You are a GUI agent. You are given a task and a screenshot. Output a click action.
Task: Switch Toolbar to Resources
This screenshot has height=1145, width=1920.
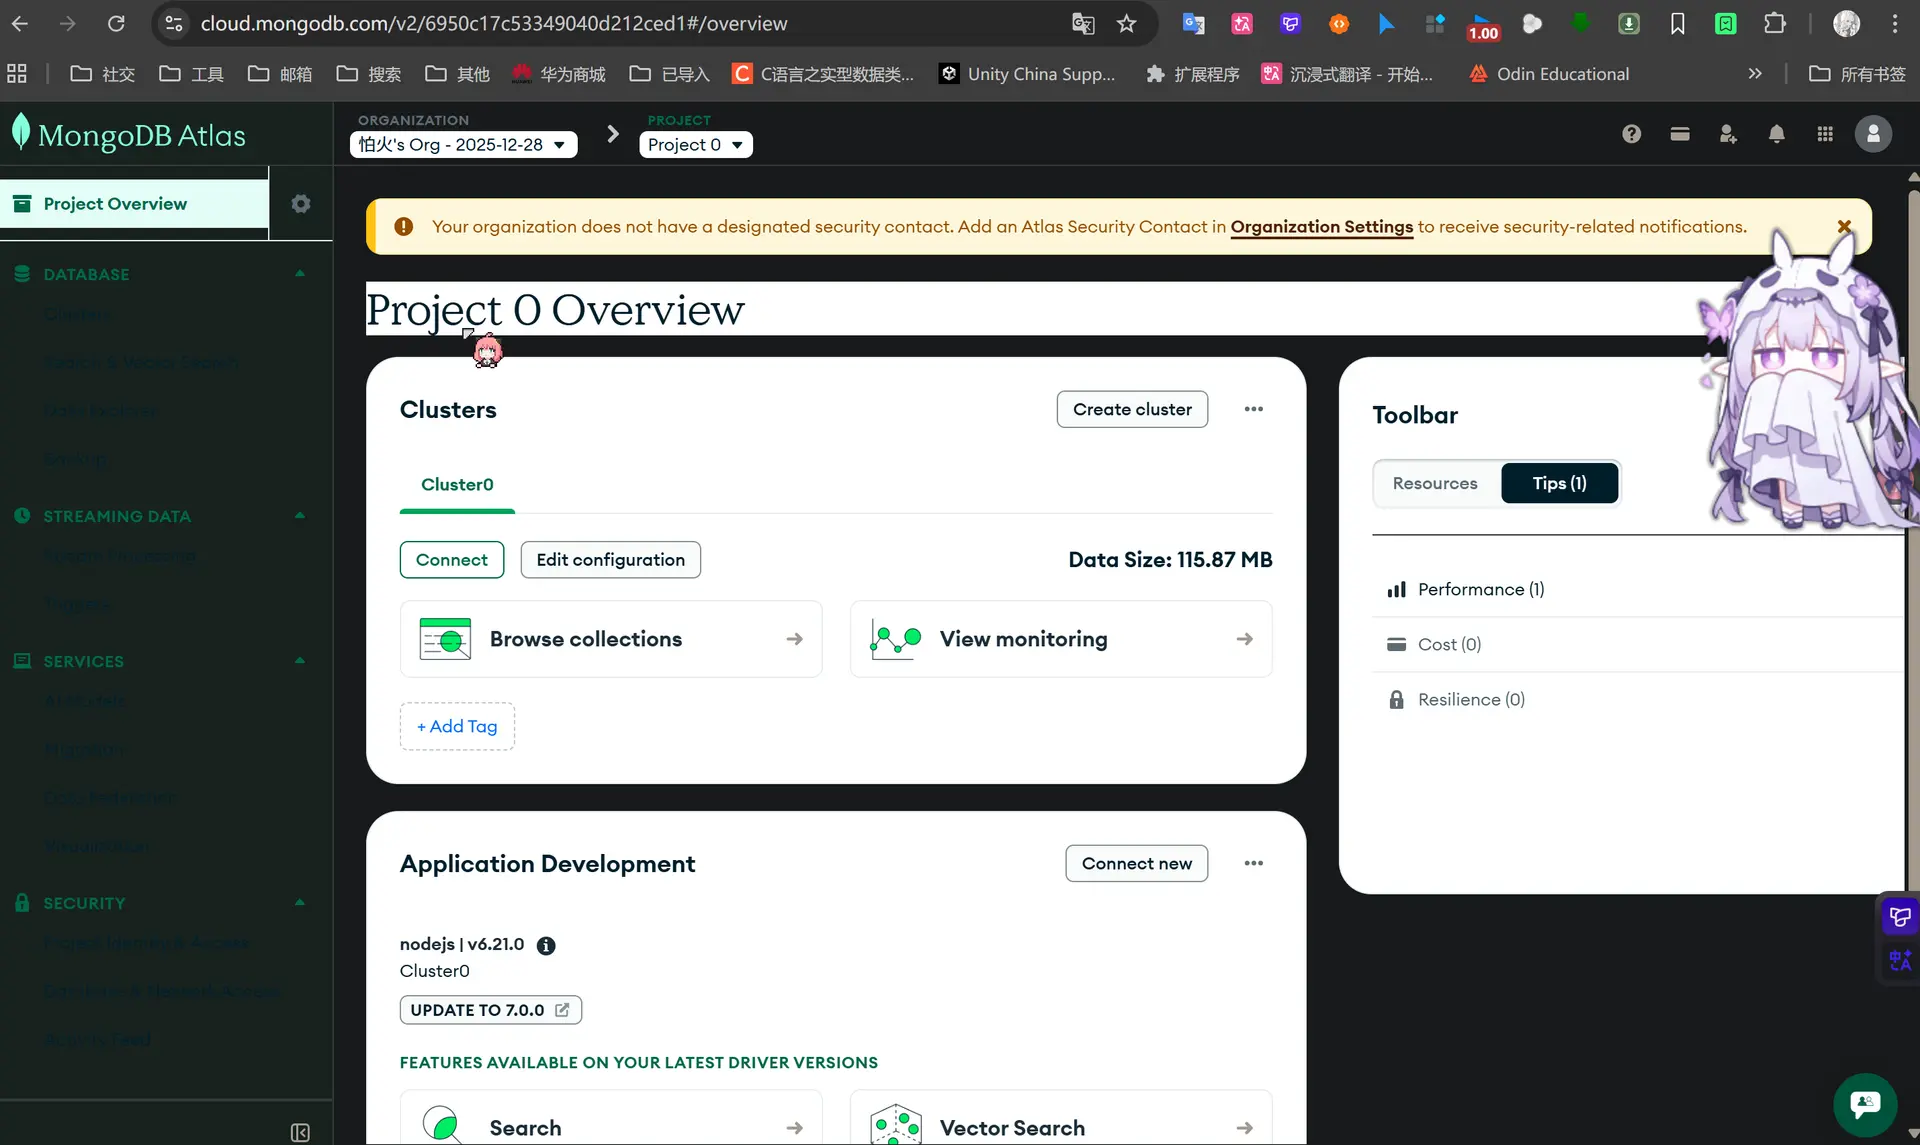pos(1435,483)
